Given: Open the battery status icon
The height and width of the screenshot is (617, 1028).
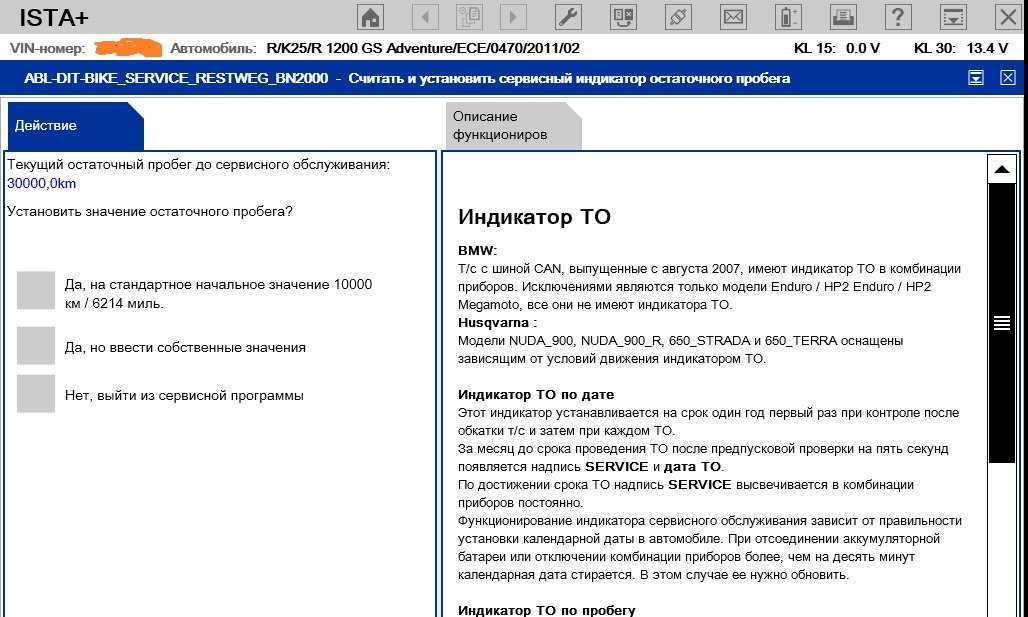Looking at the screenshot, I should coord(789,17).
